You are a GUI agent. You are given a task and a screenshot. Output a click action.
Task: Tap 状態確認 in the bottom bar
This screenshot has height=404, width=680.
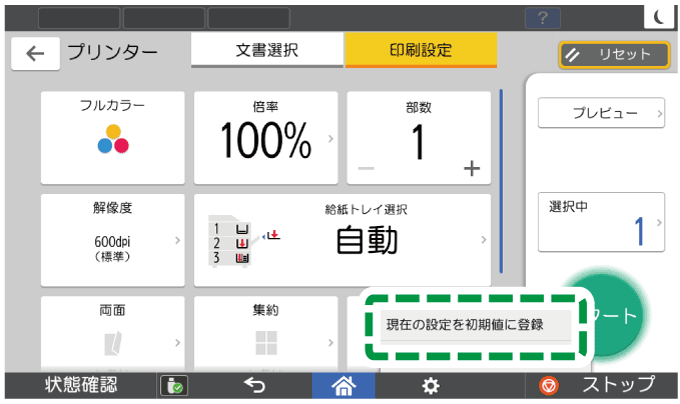click(81, 385)
